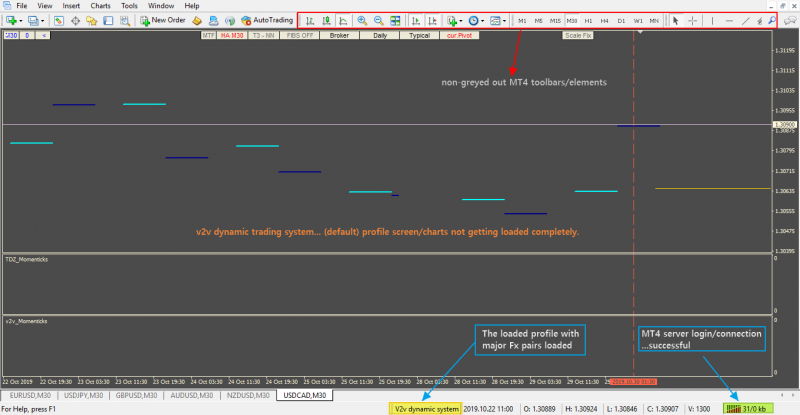
Task: Switch chart to line chart icon
Action: point(343,21)
